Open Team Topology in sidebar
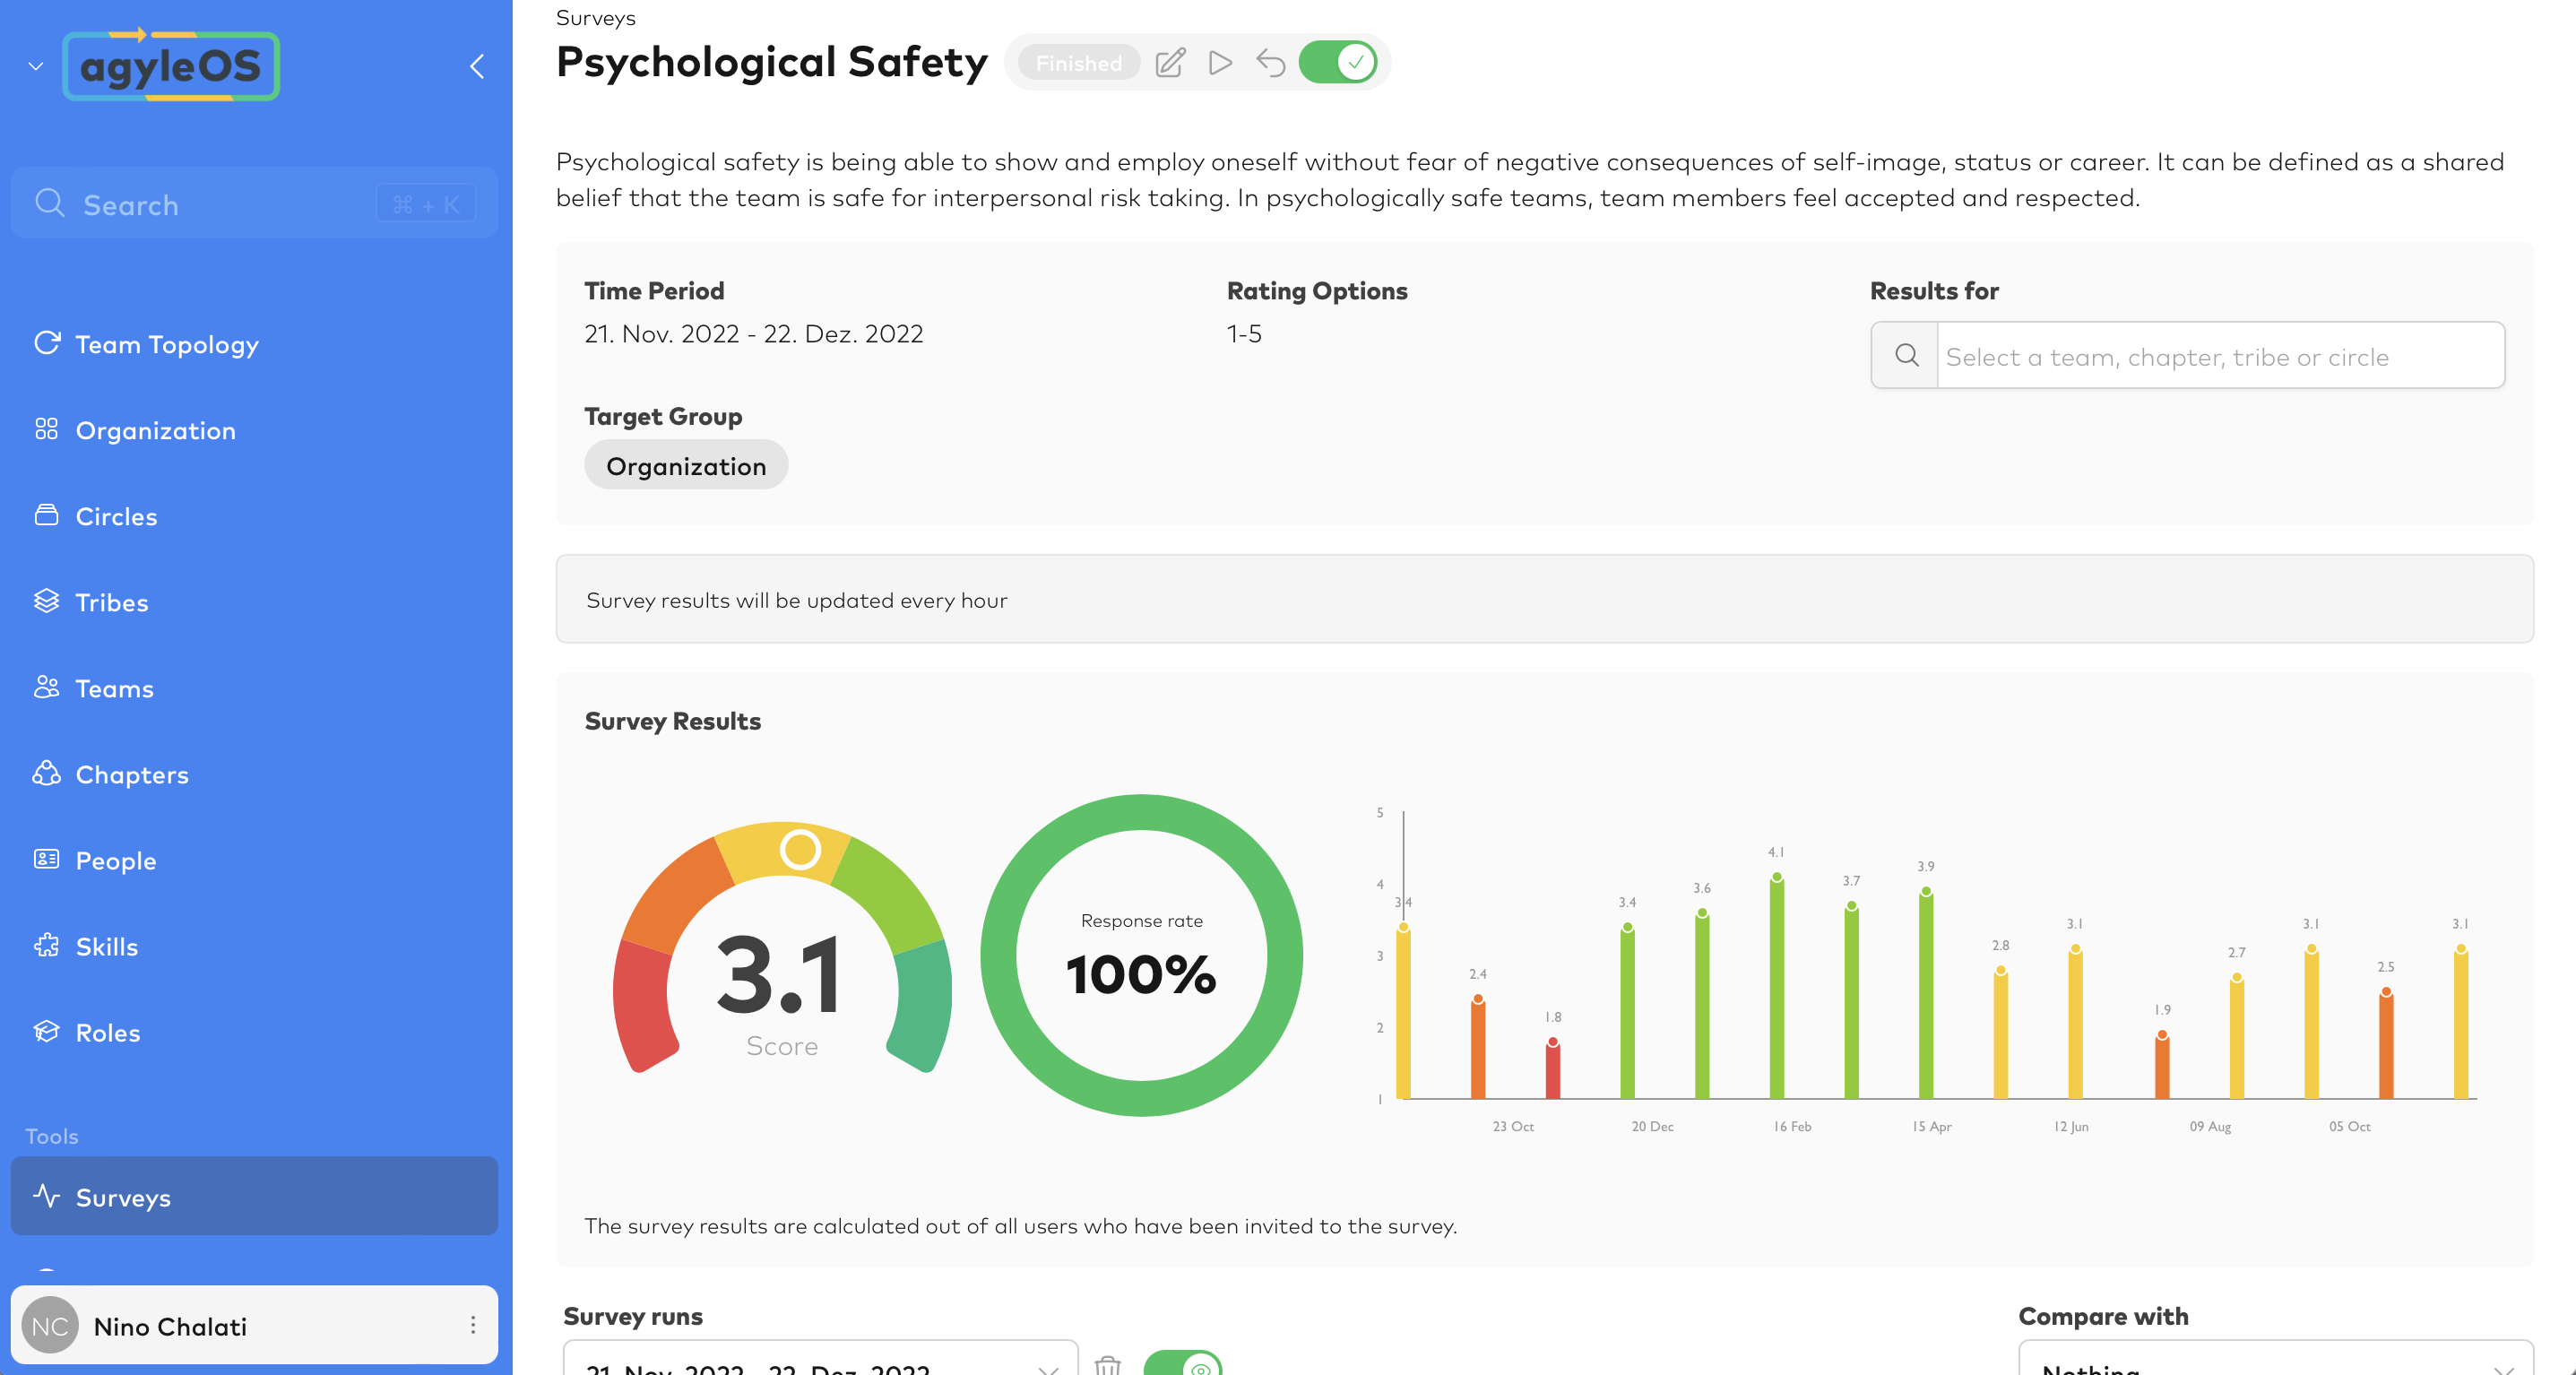The height and width of the screenshot is (1375, 2576). 166,344
